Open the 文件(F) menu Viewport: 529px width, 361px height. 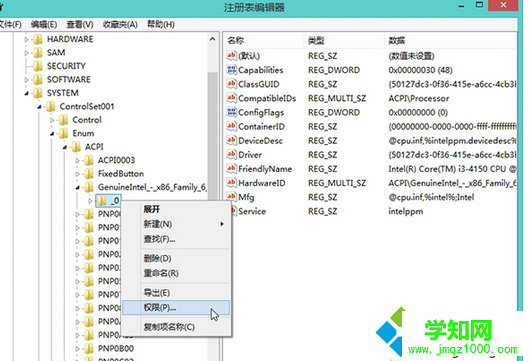(x=10, y=24)
